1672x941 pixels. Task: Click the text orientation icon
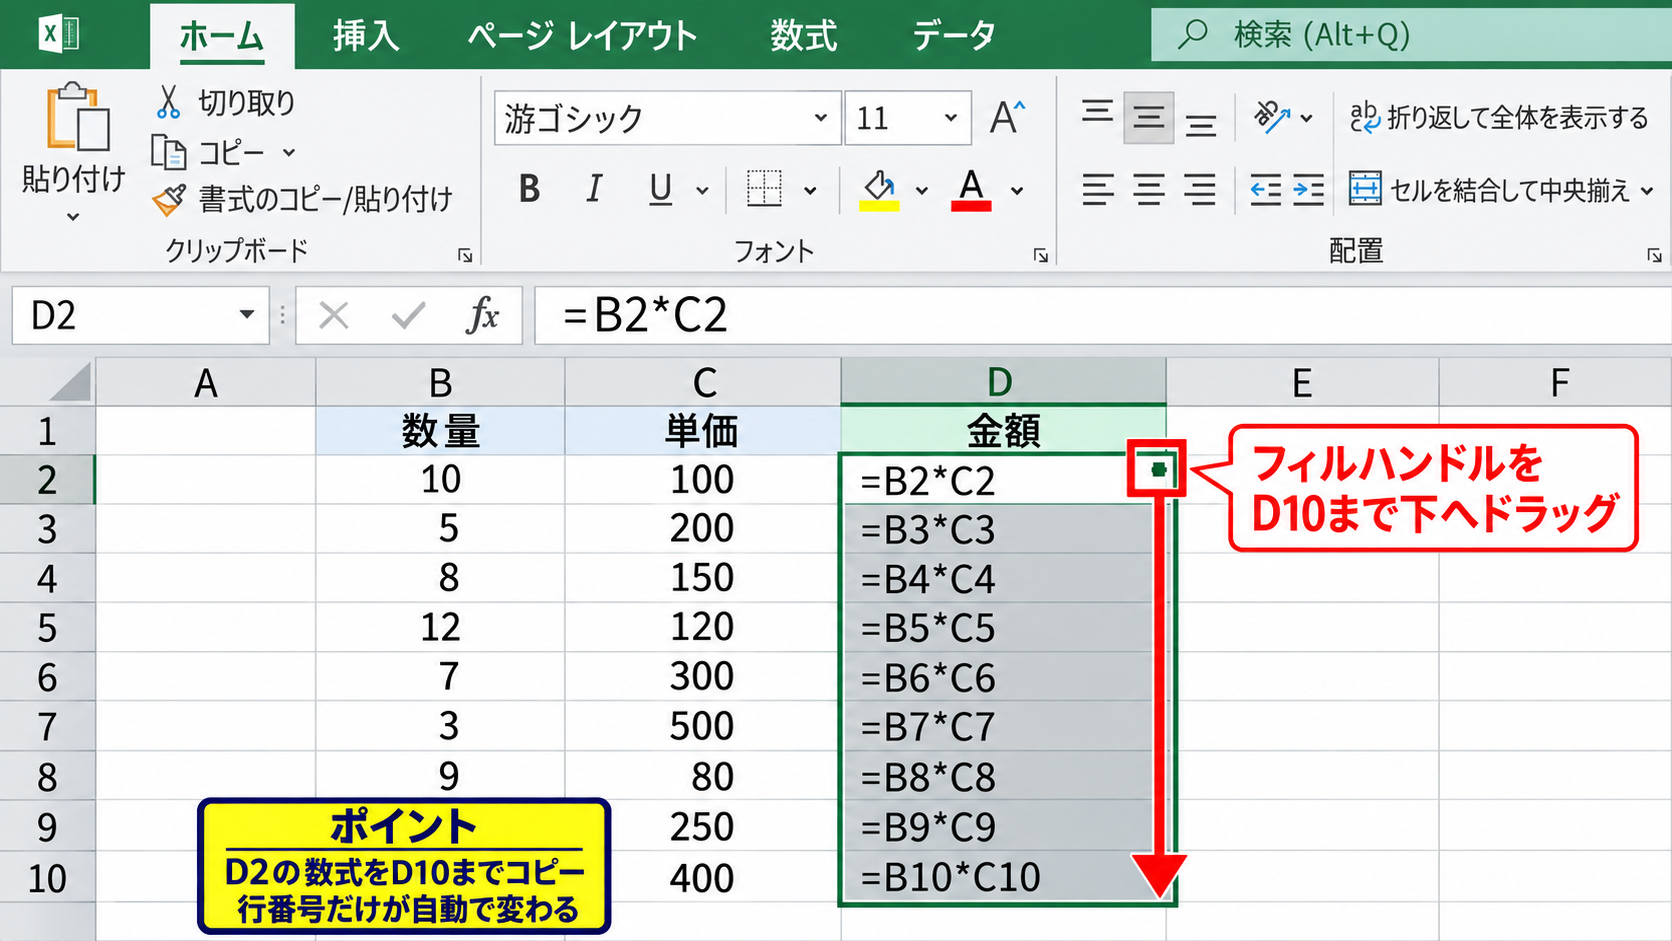[1271, 117]
